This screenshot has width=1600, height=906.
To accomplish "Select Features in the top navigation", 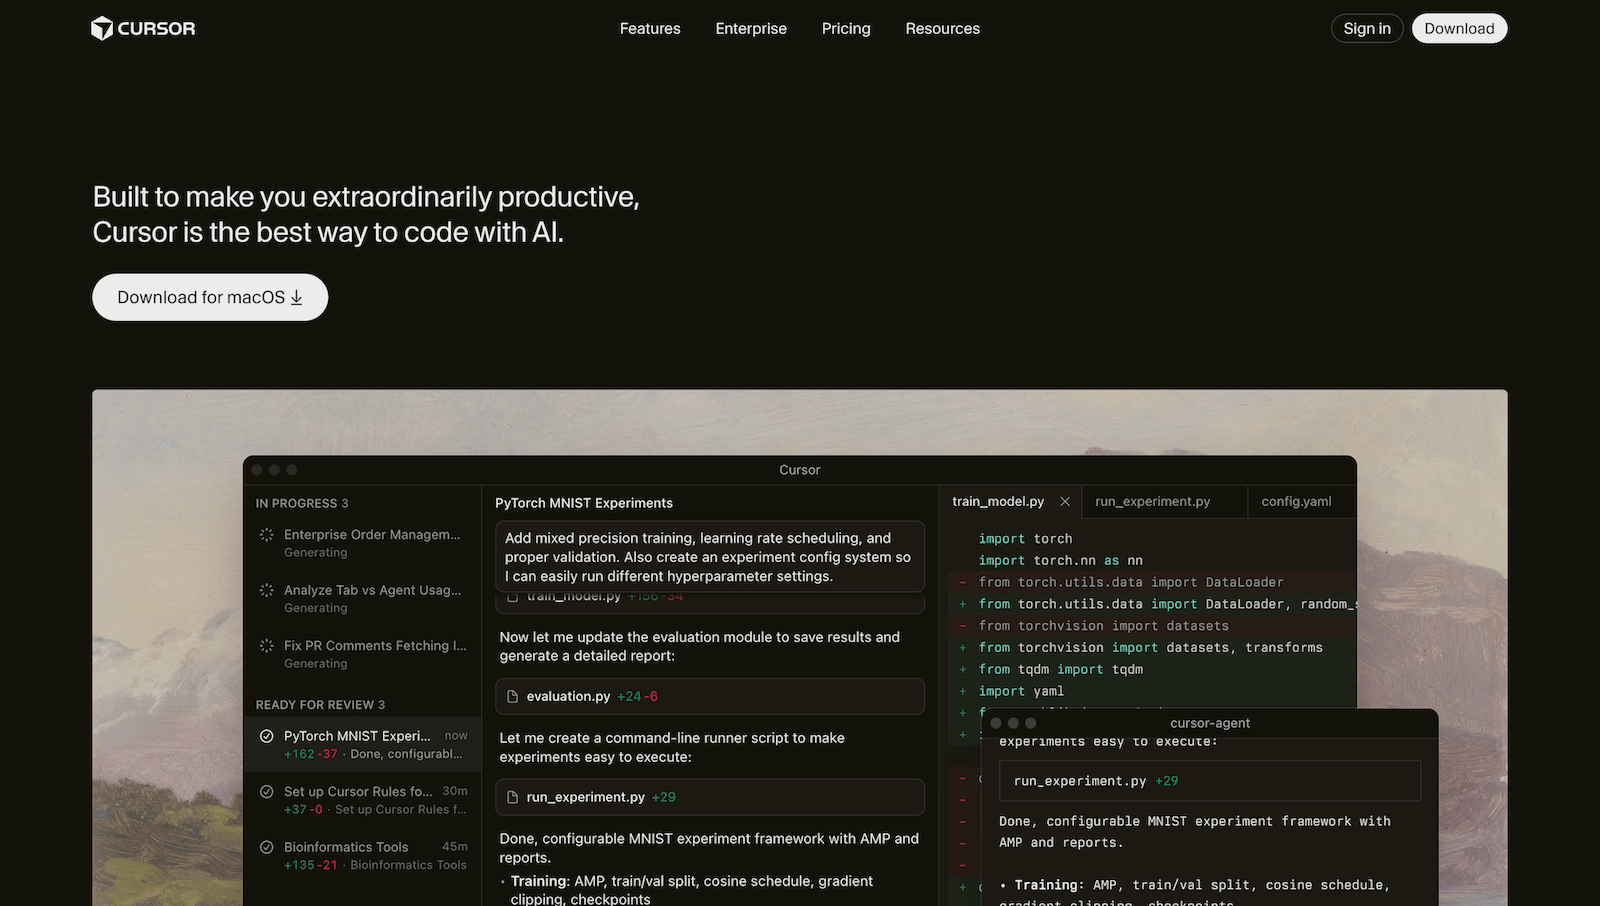I will (x=650, y=28).
